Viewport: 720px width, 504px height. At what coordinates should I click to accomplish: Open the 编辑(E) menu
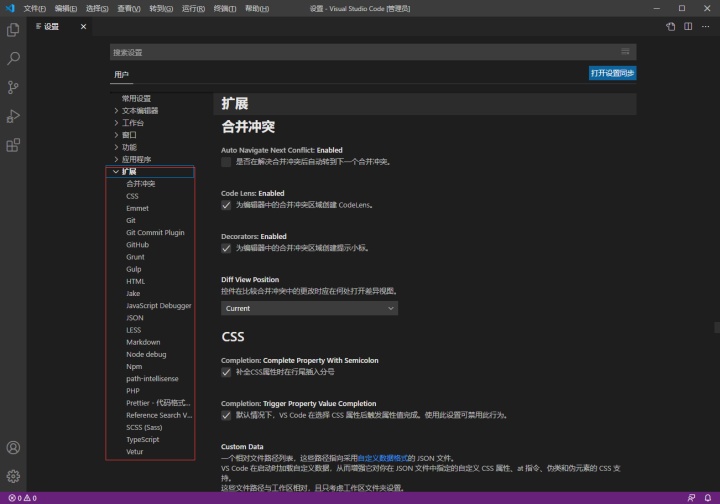[66, 8]
